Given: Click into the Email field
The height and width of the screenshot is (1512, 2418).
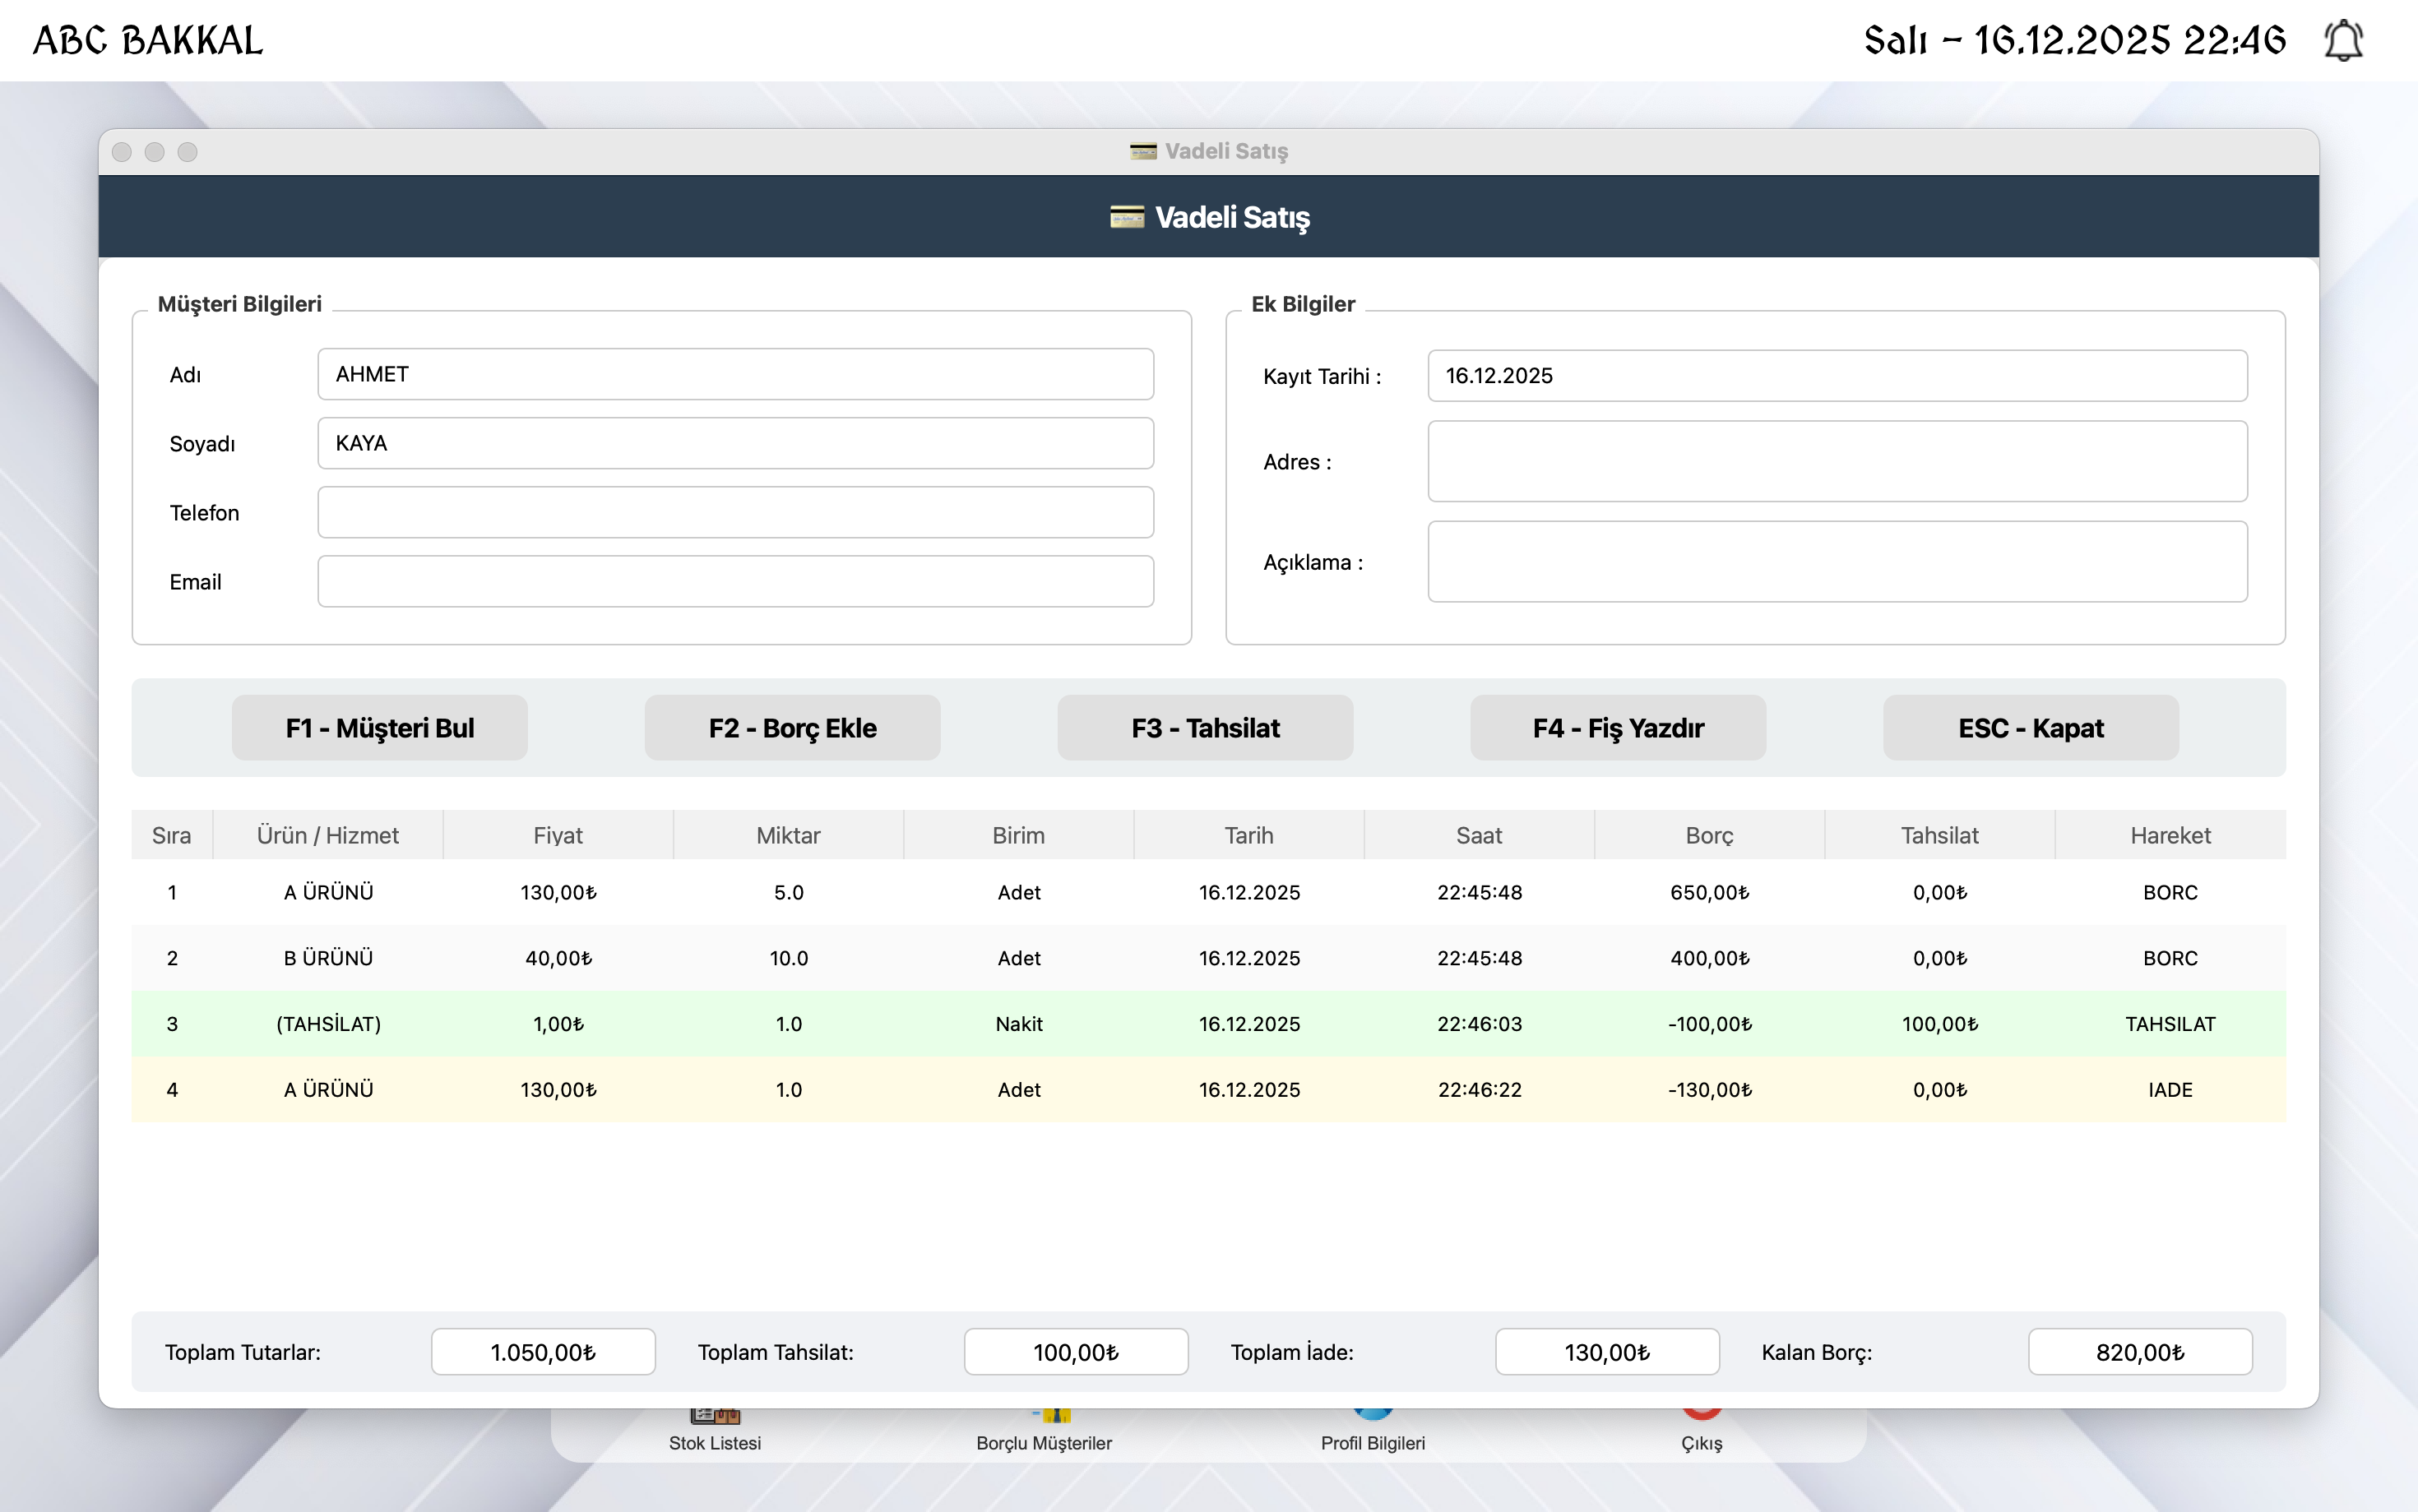Looking at the screenshot, I should (735, 582).
